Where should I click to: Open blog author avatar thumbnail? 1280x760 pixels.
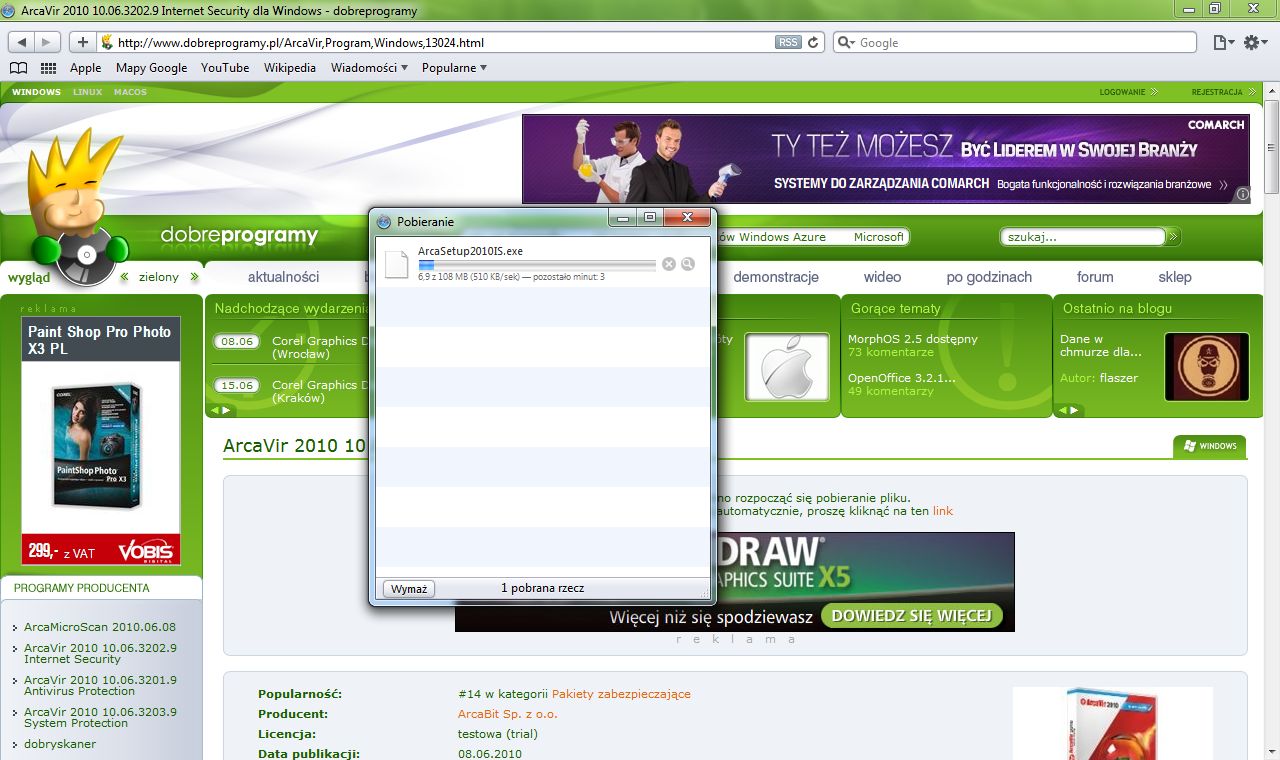click(1207, 367)
